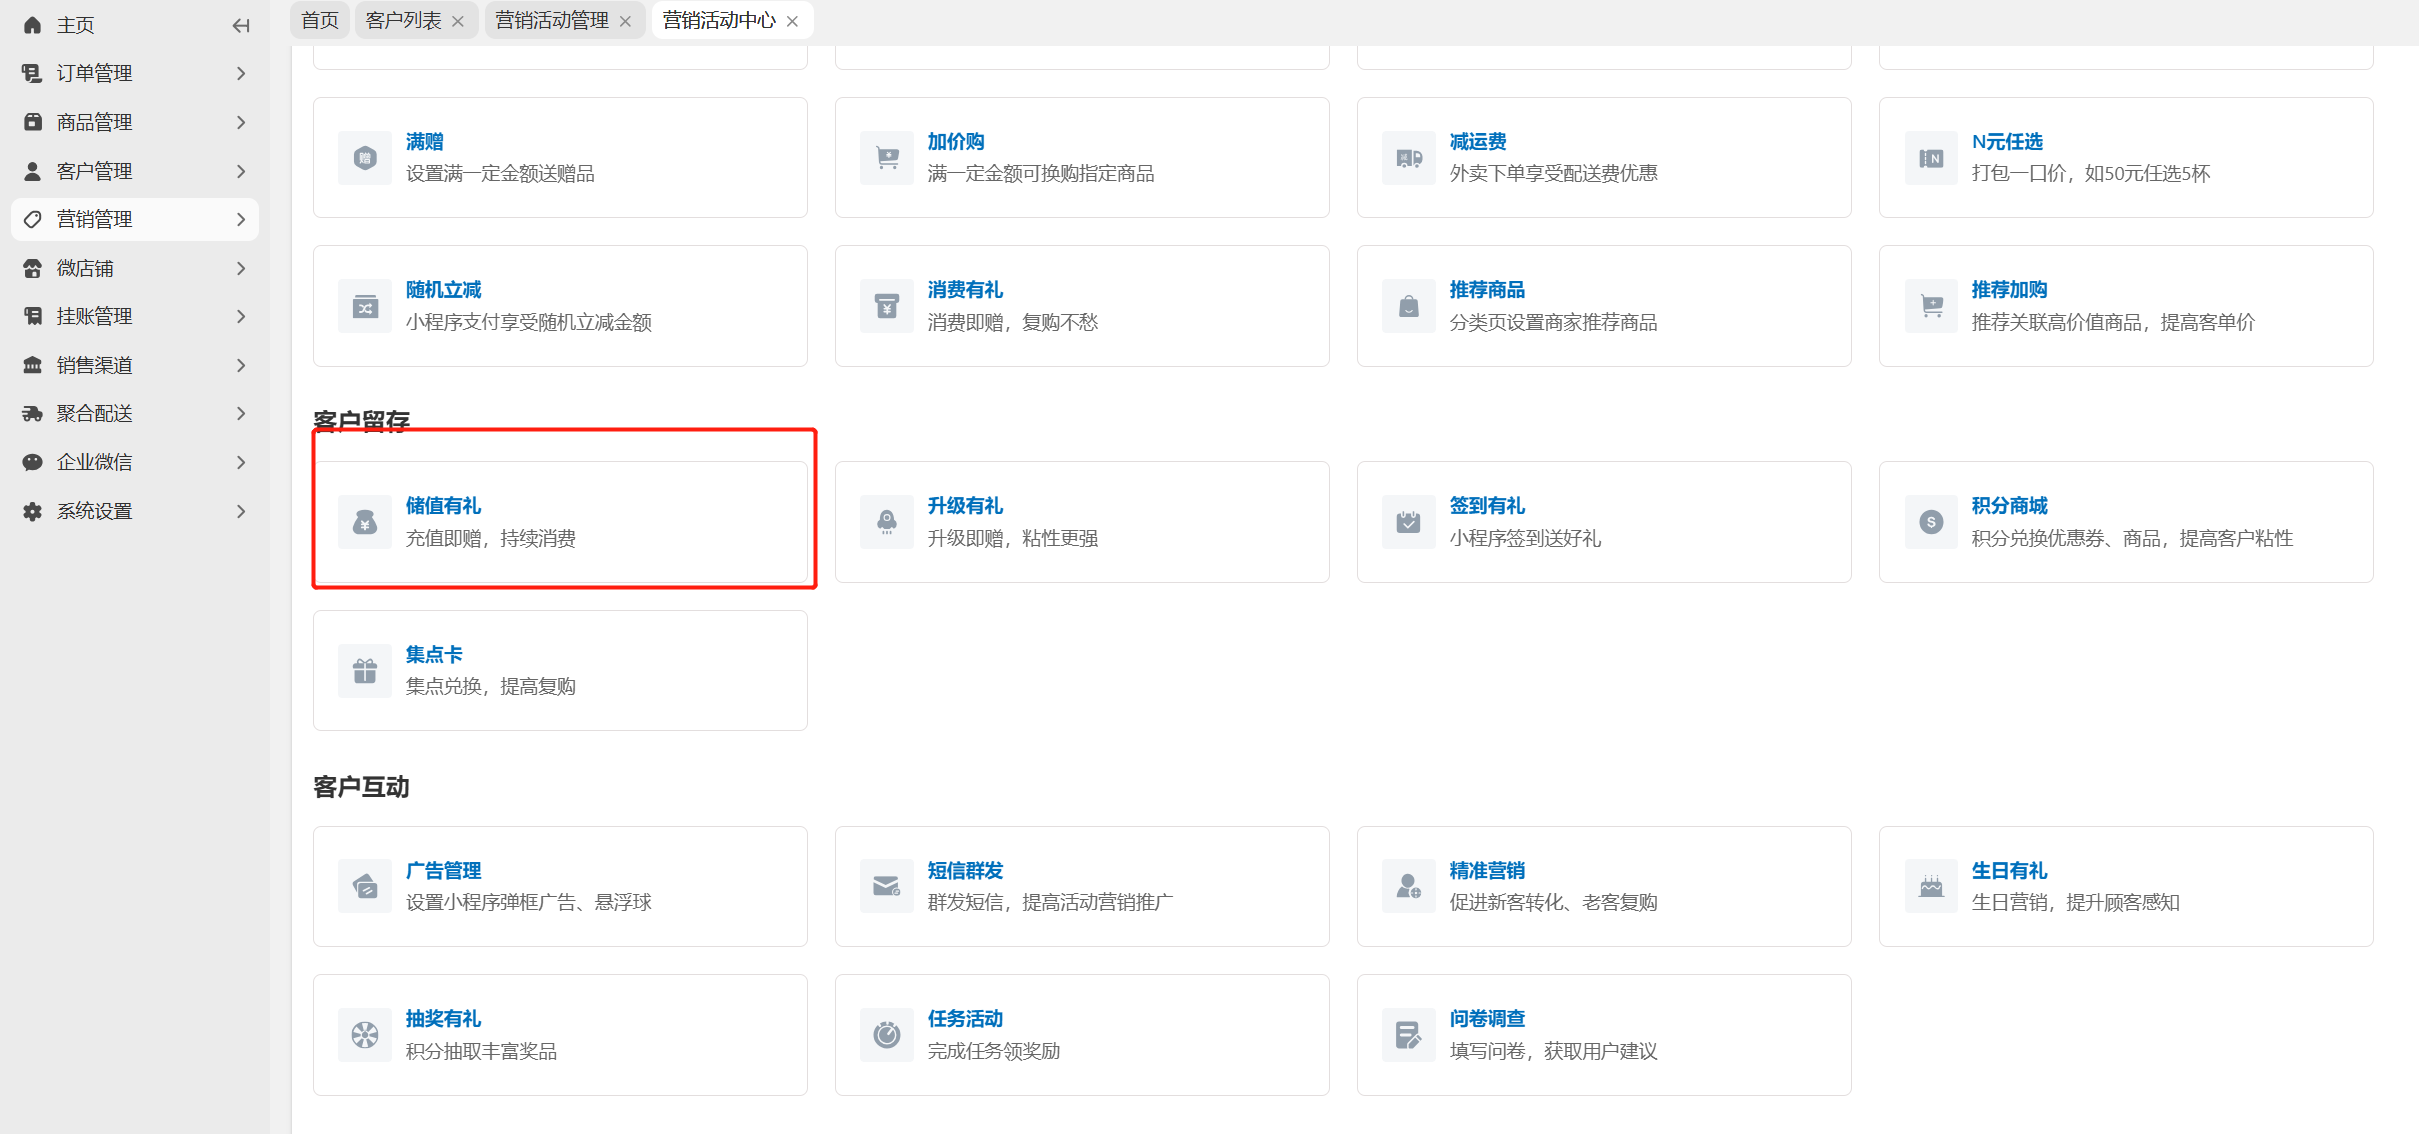Click the 减运费 delivery truck icon
This screenshot has width=2419, height=1134.
click(1409, 158)
